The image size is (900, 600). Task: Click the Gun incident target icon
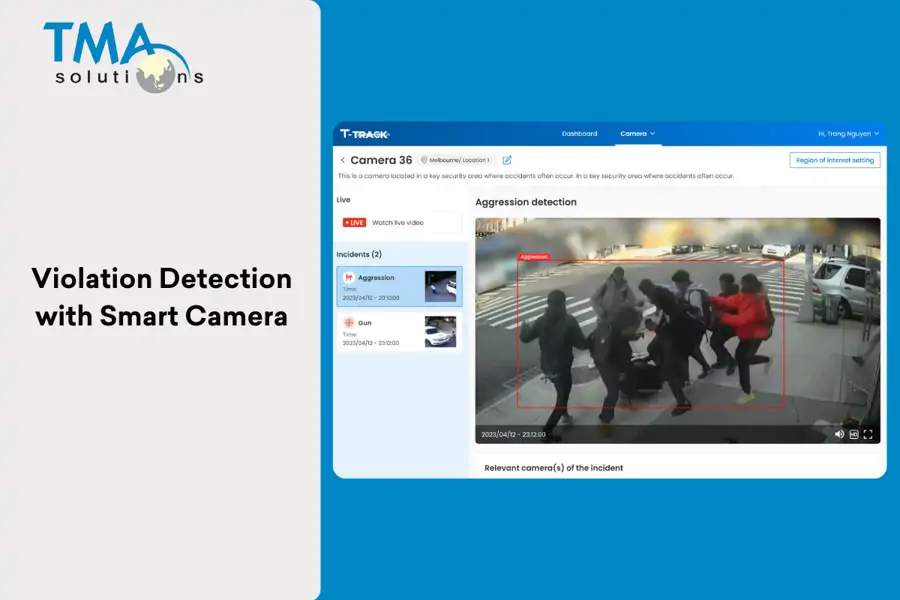point(348,323)
